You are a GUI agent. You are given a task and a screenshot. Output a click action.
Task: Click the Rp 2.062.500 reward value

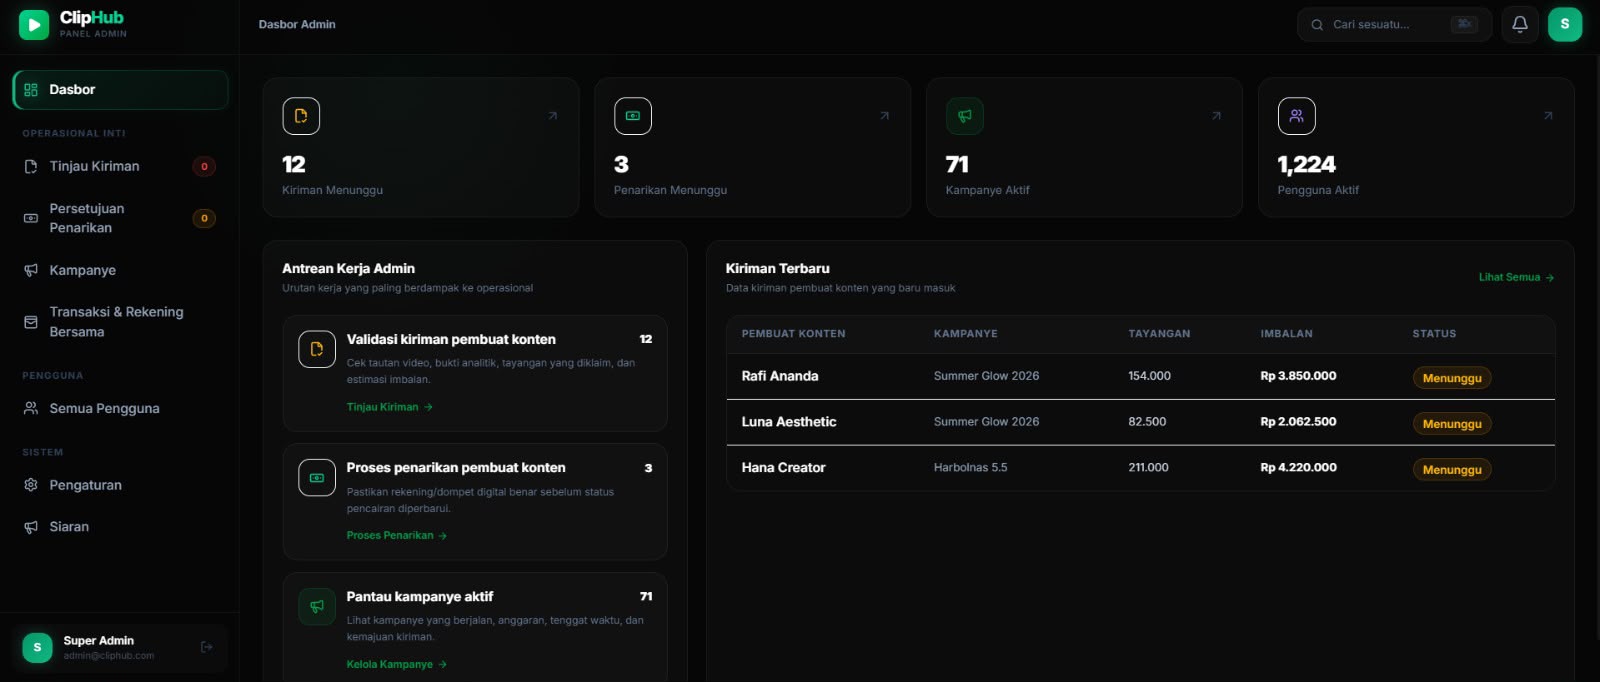[1298, 422]
